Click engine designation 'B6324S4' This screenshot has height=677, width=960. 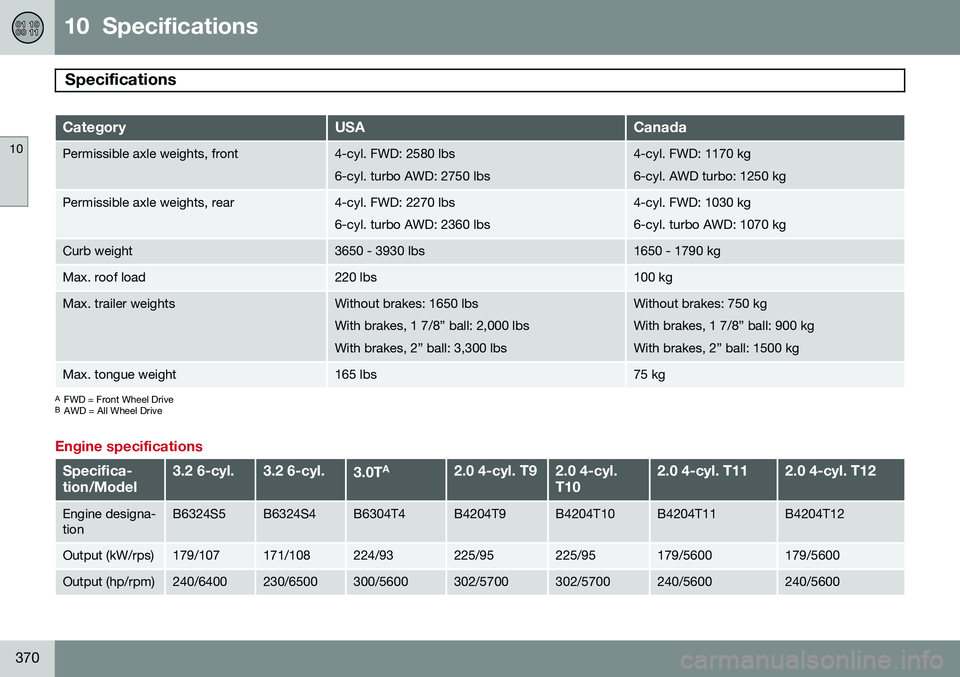click(x=289, y=514)
